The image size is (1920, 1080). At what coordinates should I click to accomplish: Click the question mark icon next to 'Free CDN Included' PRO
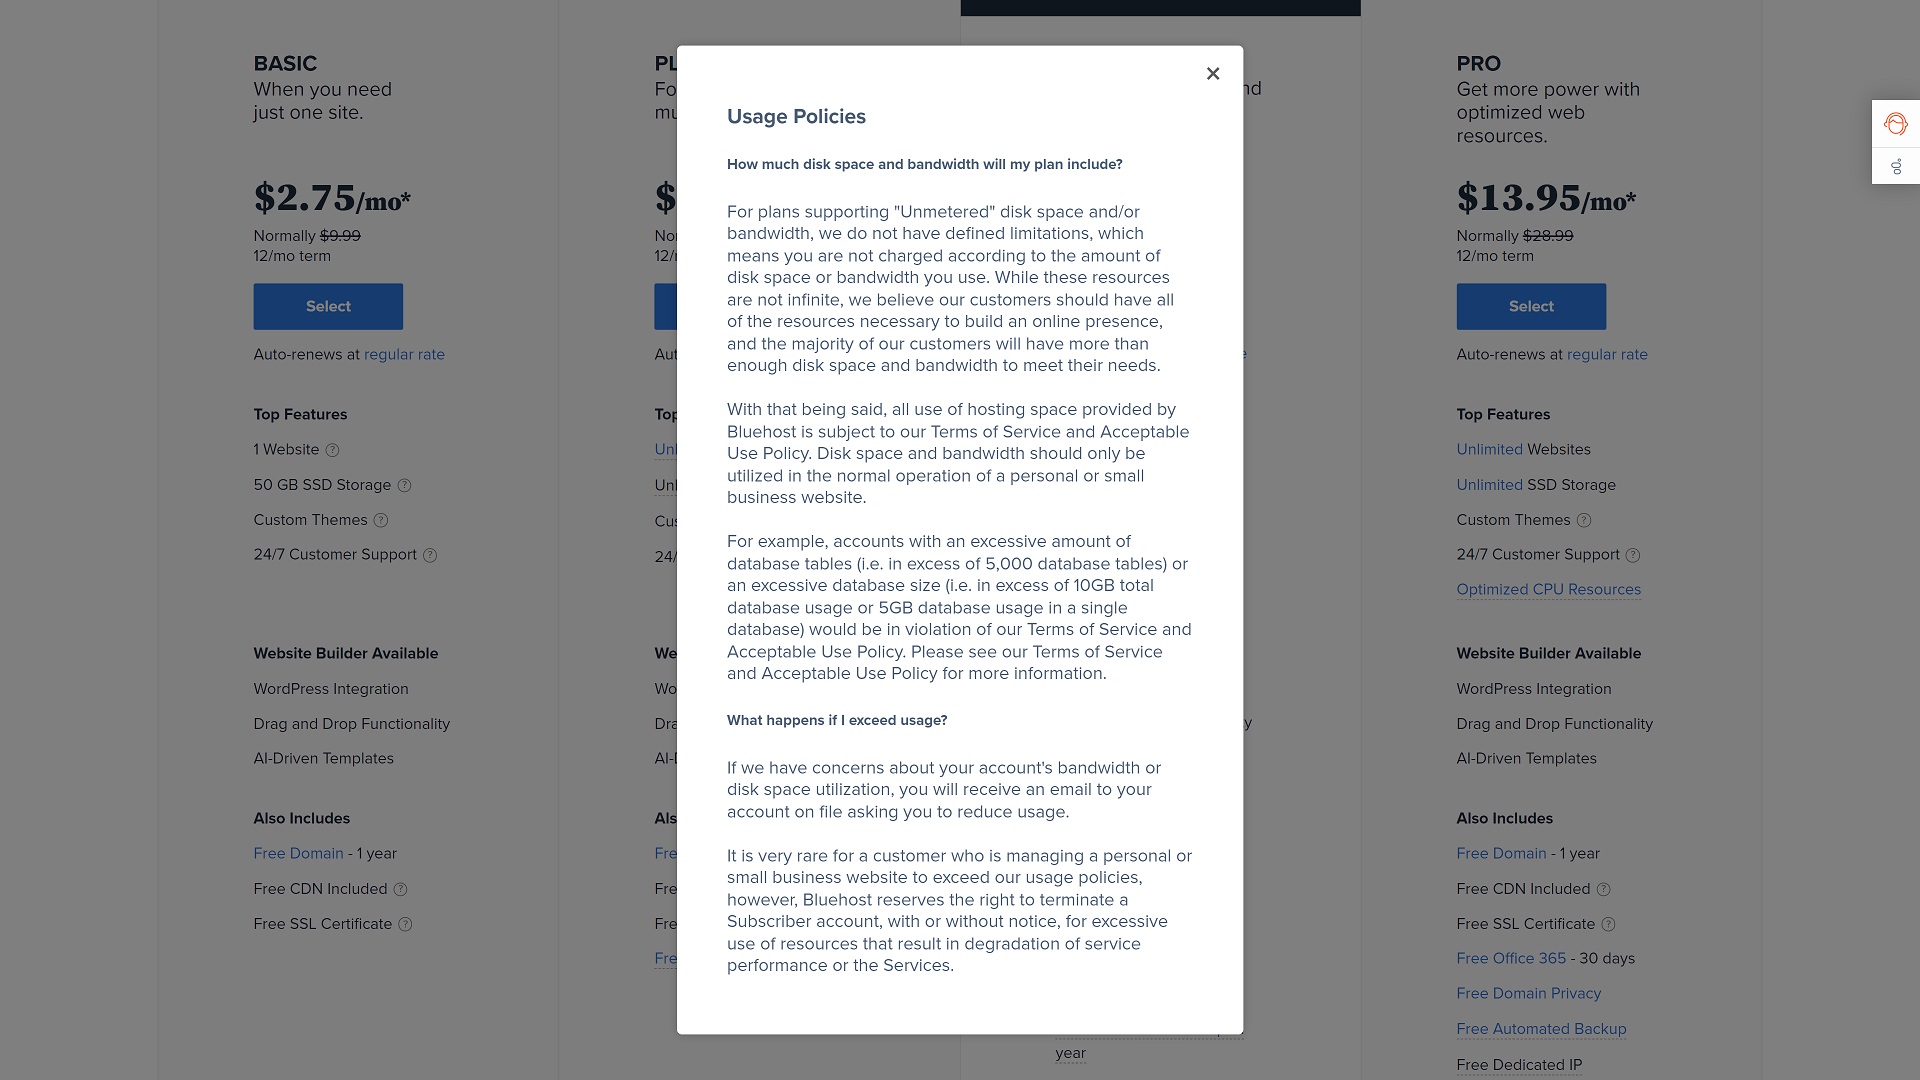1604,889
